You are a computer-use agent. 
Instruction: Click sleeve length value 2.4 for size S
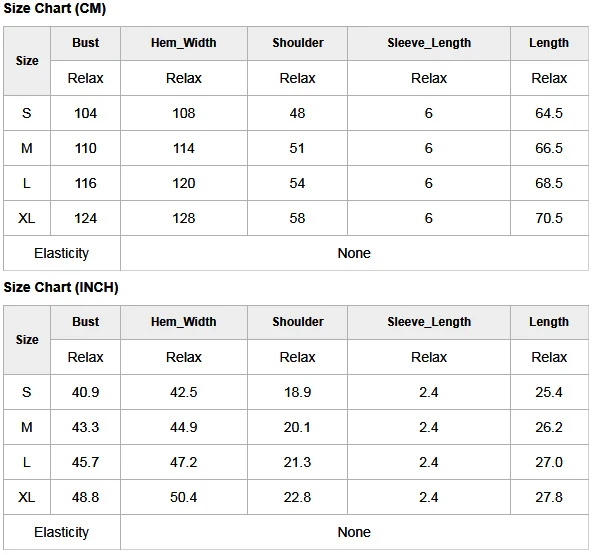click(428, 392)
